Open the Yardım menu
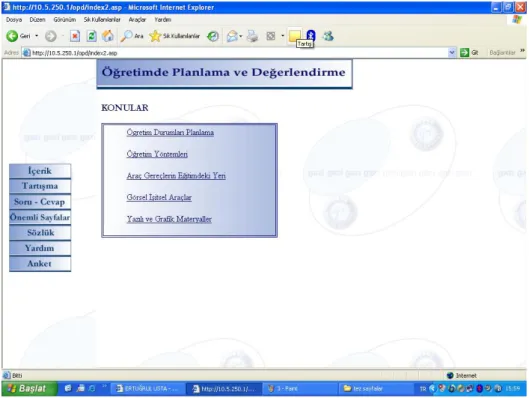Image resolution: width=529 pixels, height=398 pixels. point(163,20)
